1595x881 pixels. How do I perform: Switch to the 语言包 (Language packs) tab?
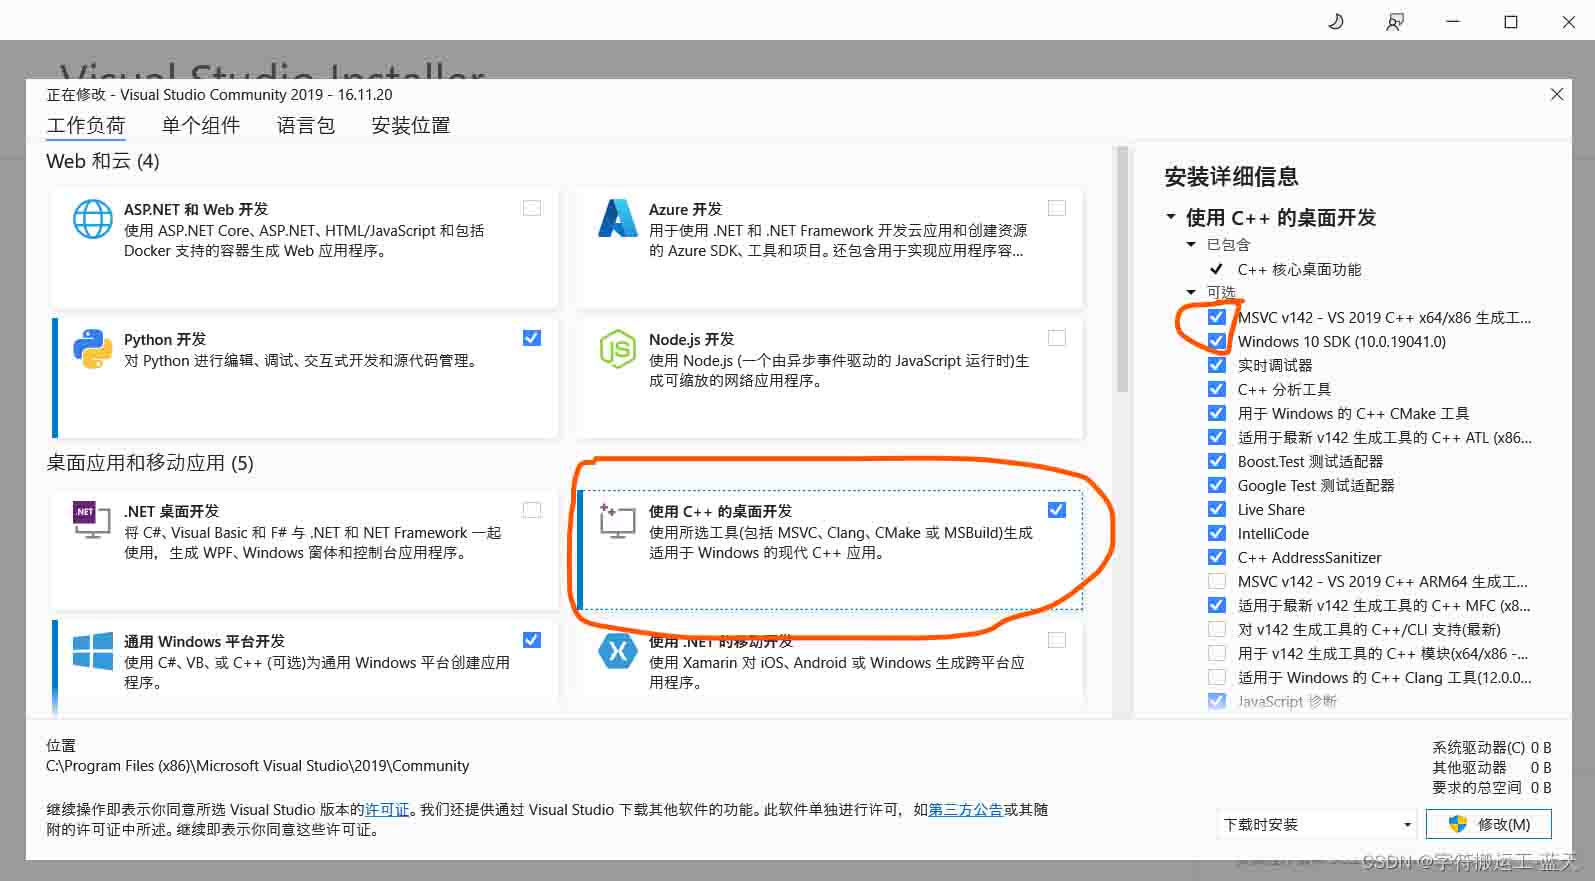[x=306, y=125]
